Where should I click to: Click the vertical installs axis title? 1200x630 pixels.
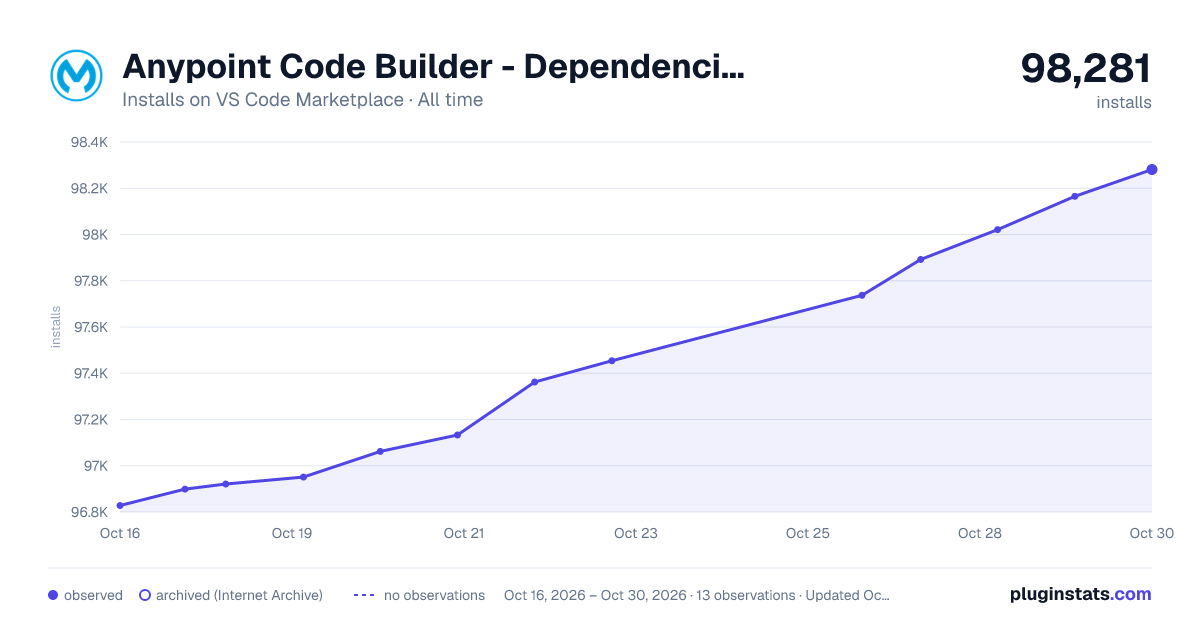tap(56, 327)
